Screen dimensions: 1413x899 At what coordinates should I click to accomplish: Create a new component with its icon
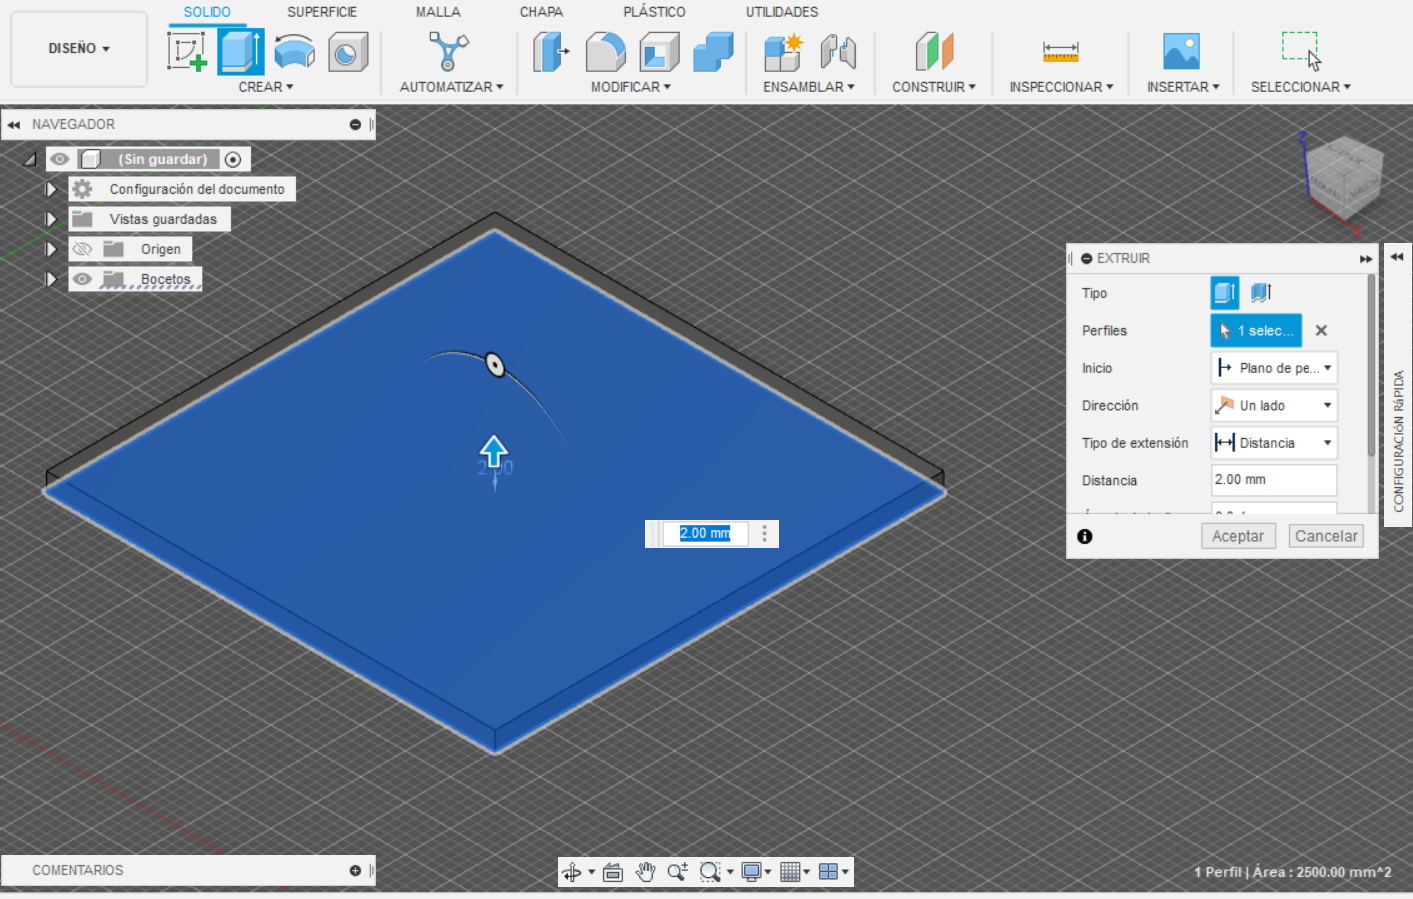click(x=783, y=52)
